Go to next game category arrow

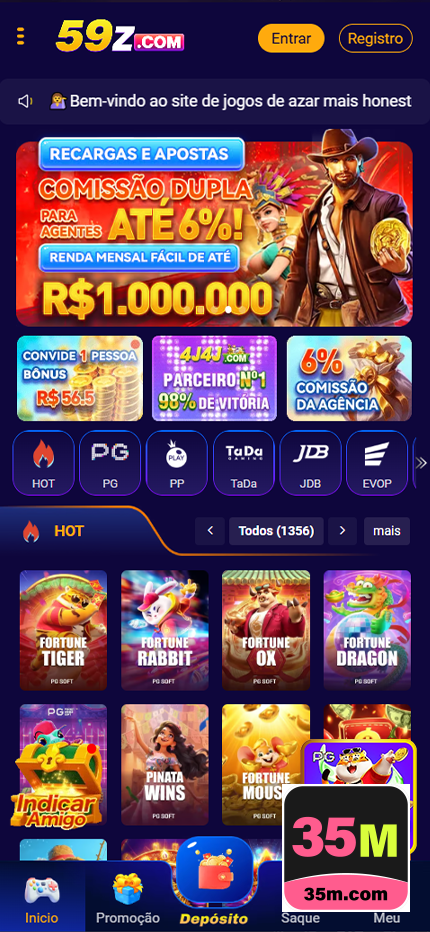(342, 531)
